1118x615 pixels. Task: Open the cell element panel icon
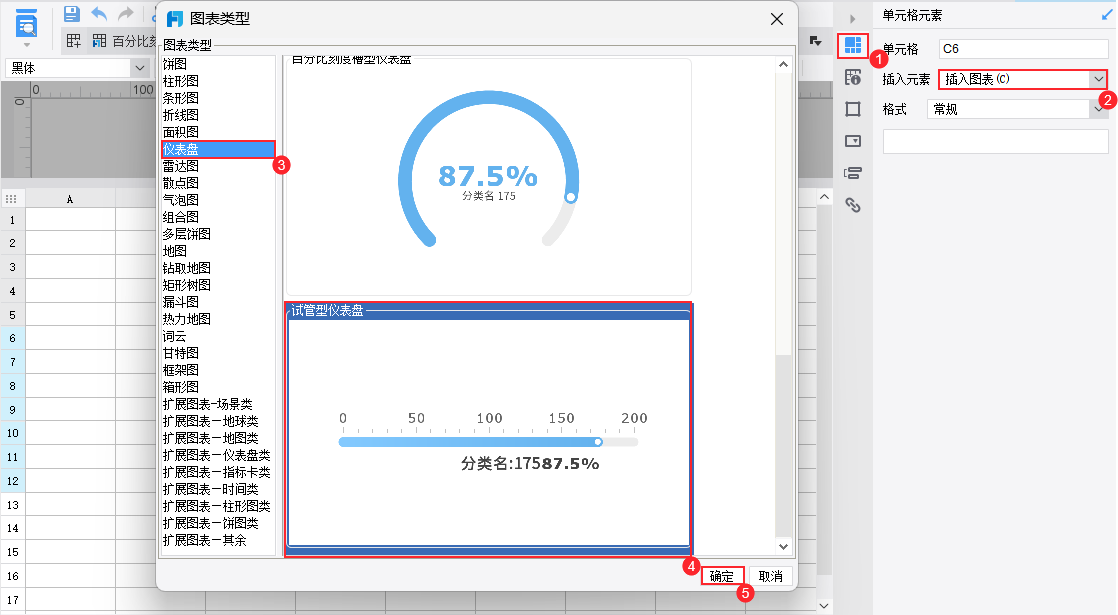pyautogui.click(x=853, y=46)
